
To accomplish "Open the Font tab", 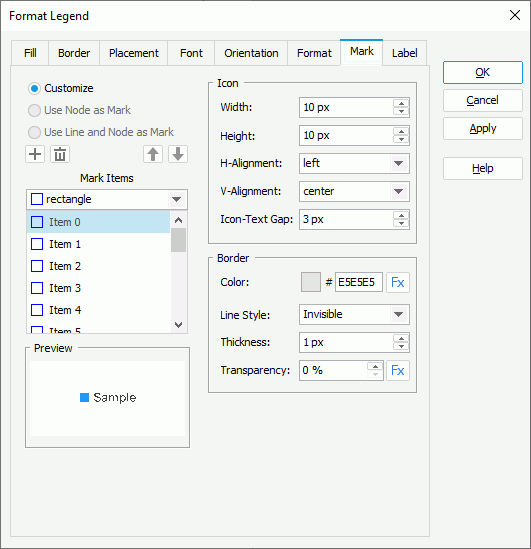I will (x=191, y=53).
